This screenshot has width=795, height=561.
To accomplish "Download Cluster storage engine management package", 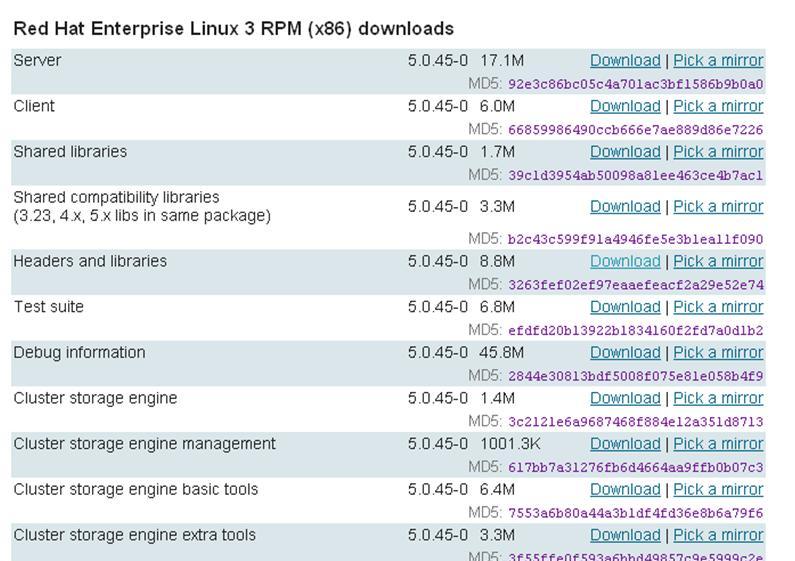I will pyautogui.click(x=625, y=444).
